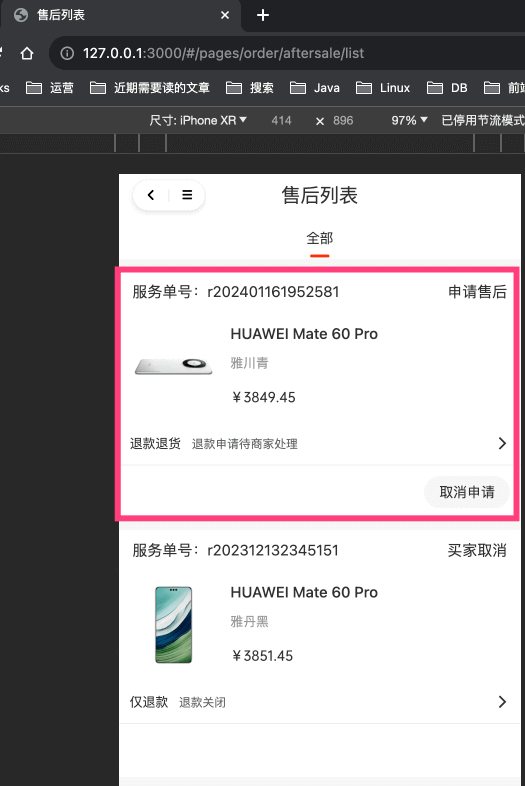This screenshot has width=525, height=786.
Task: Click the 仅退款 label
Action: click(x=149, y=702)
